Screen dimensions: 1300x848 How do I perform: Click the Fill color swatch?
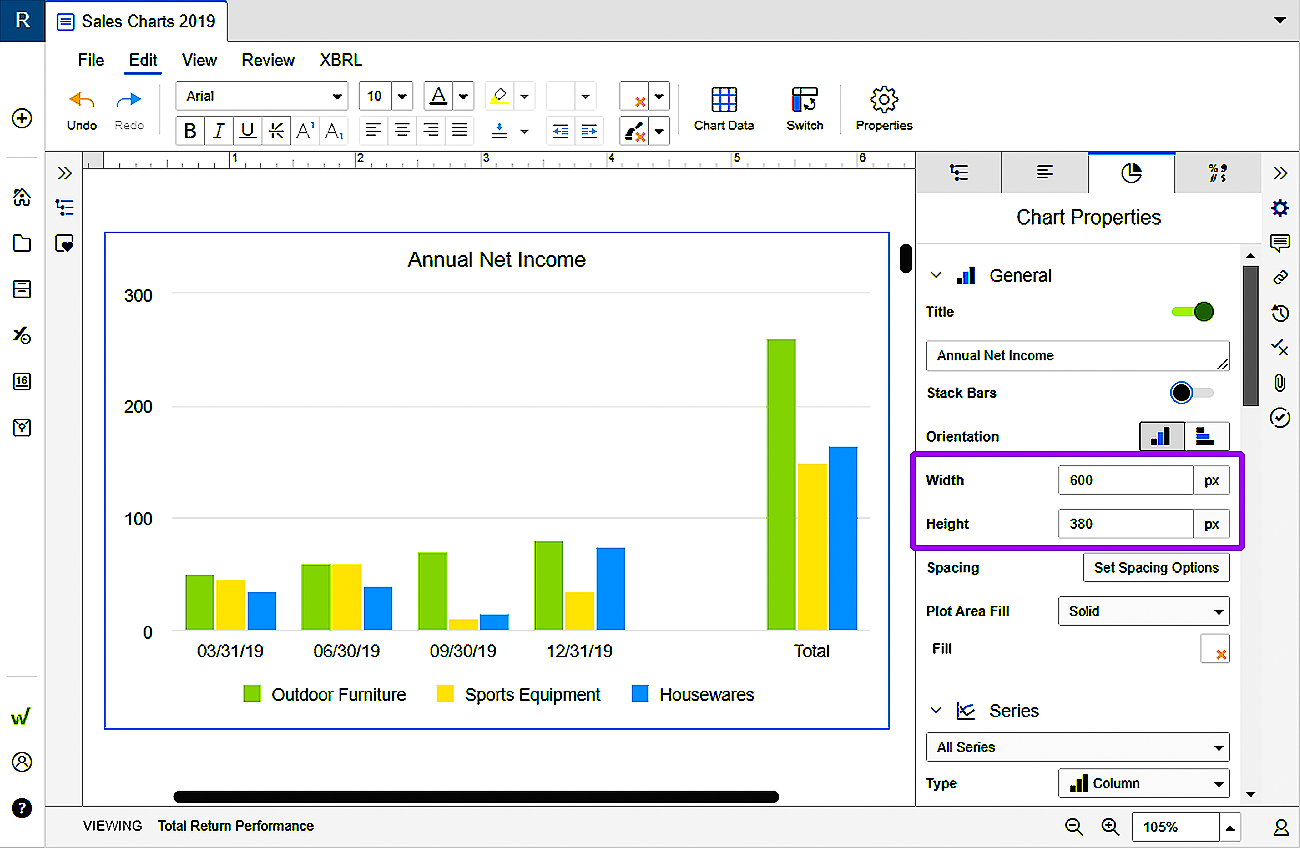click(x=1215, y=649)
